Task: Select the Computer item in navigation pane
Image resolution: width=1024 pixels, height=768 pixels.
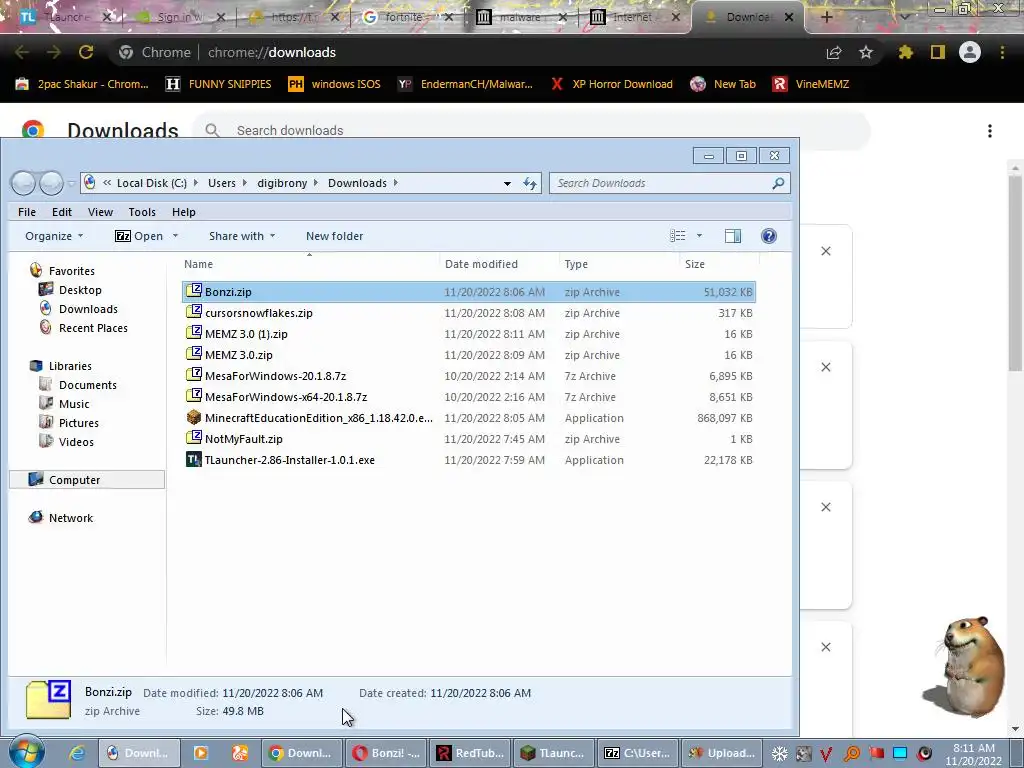Action: click(87, 480)
